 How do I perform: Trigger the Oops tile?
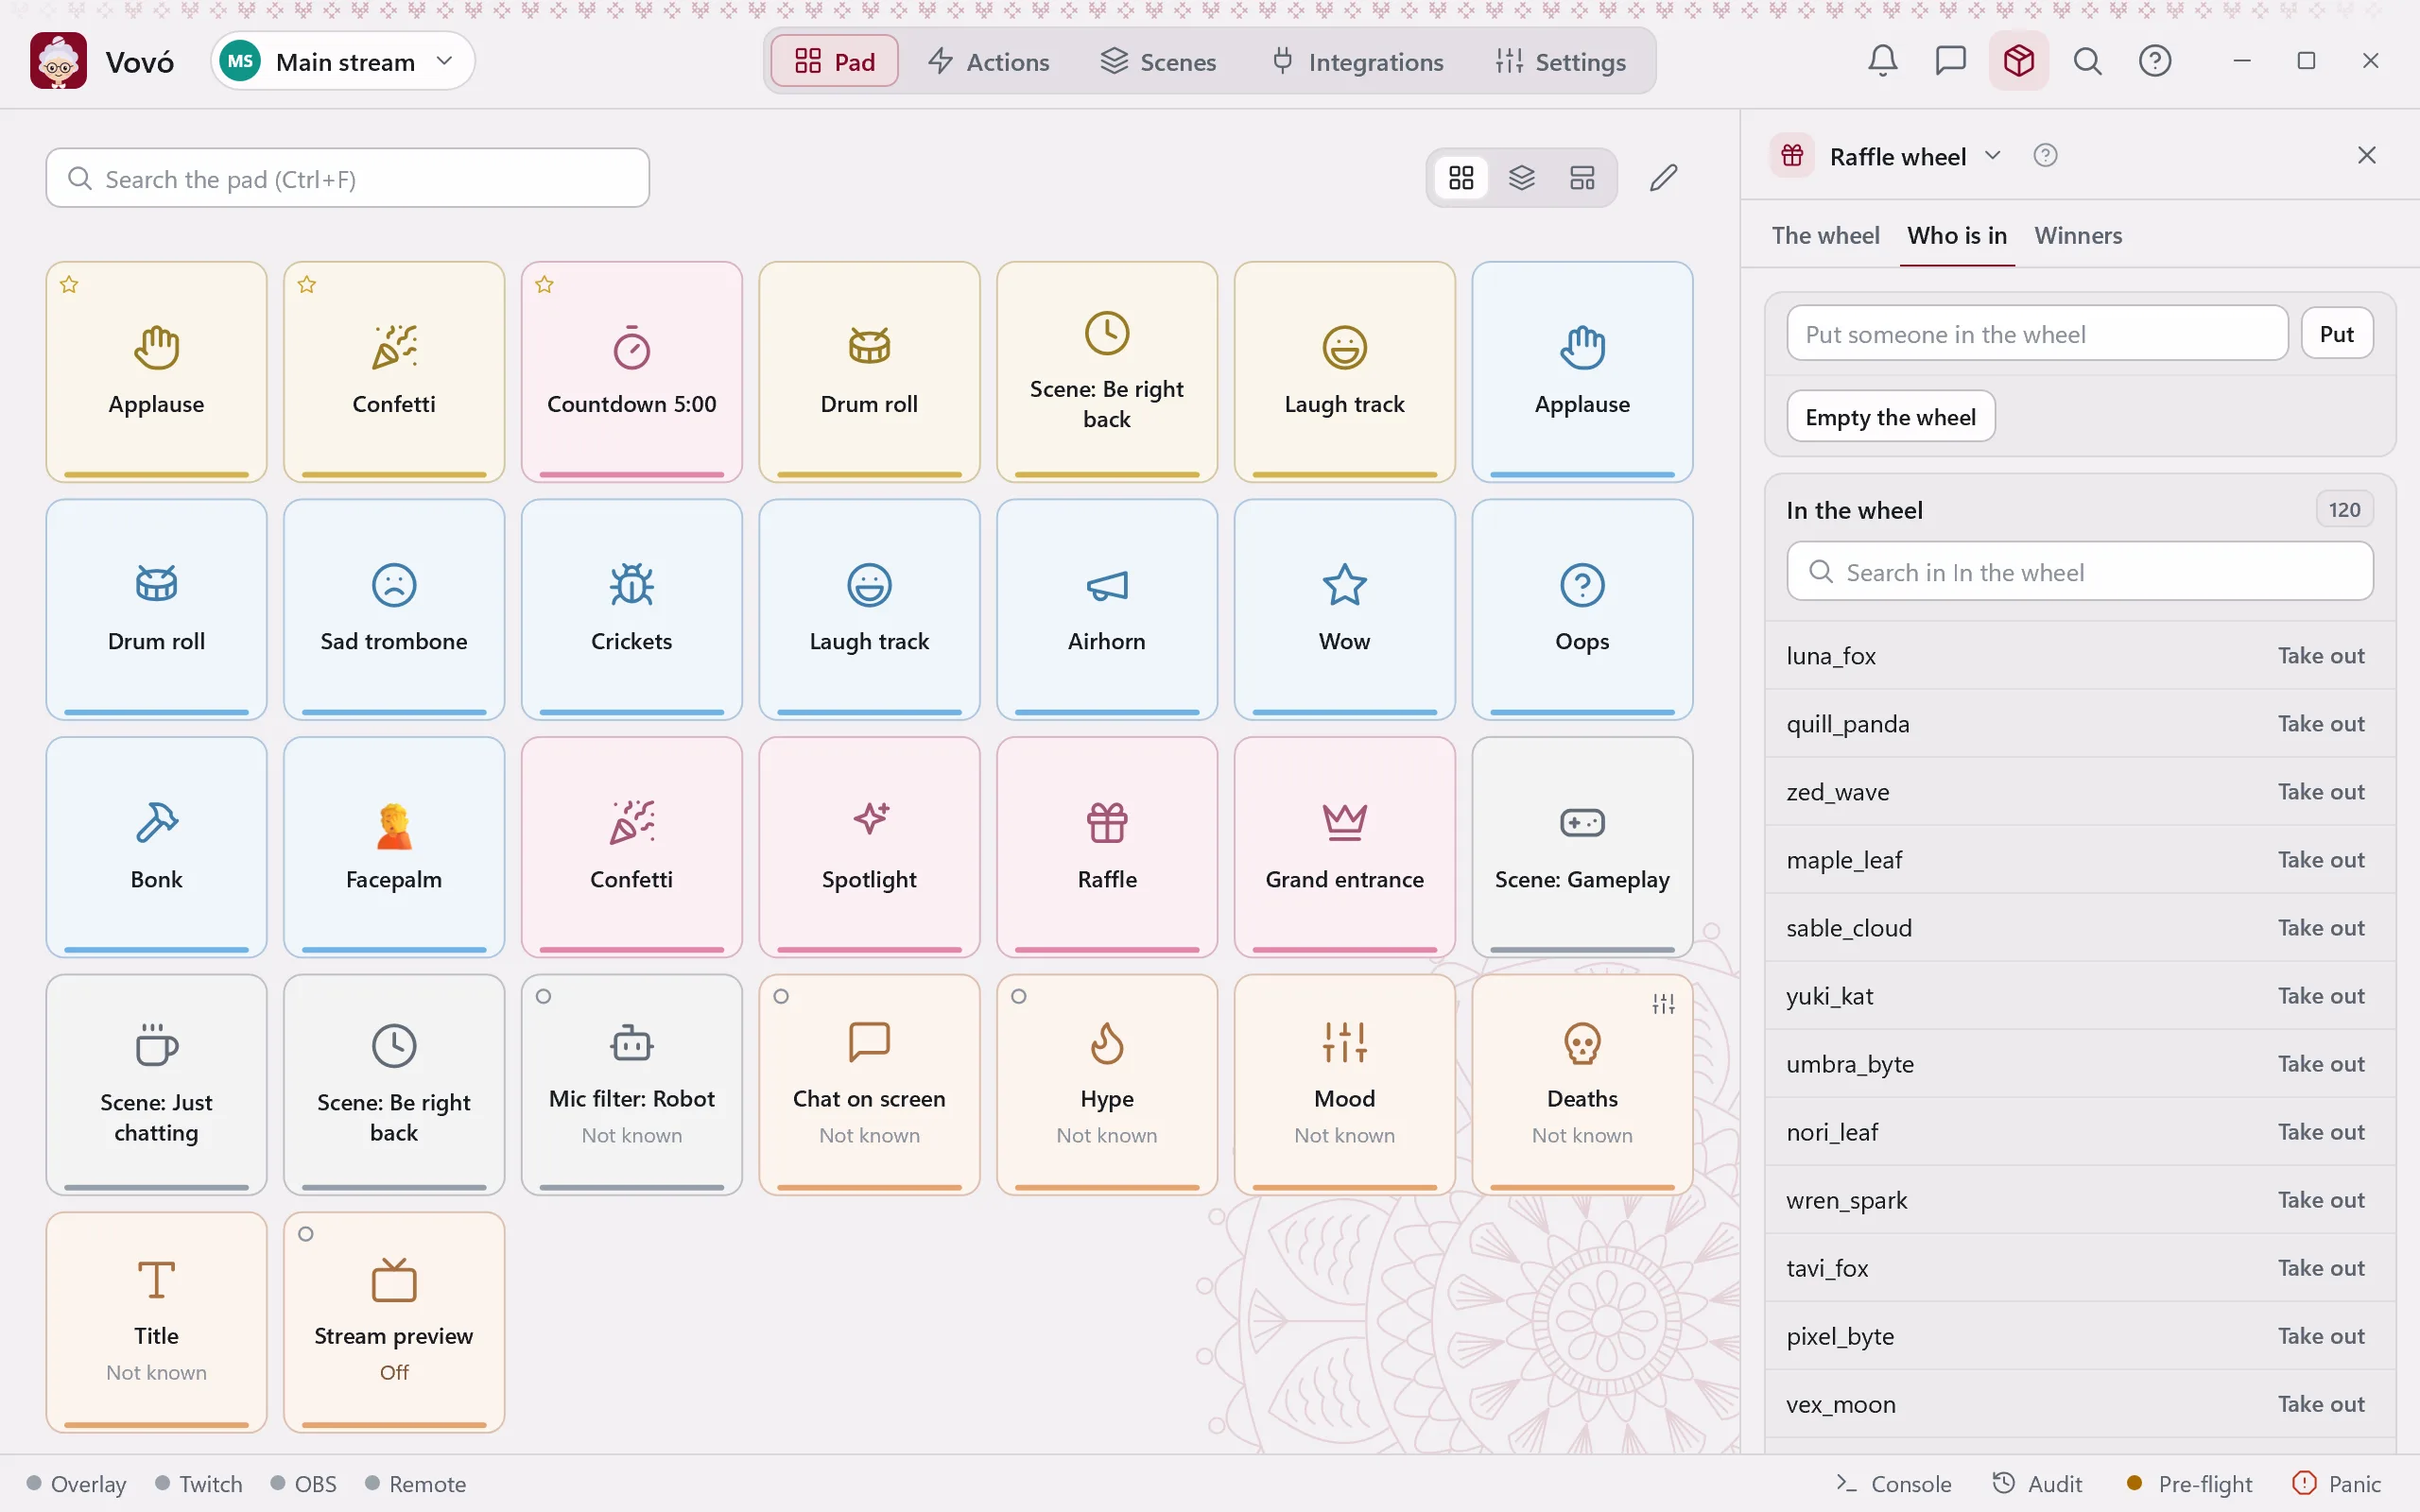point(1582,609)
